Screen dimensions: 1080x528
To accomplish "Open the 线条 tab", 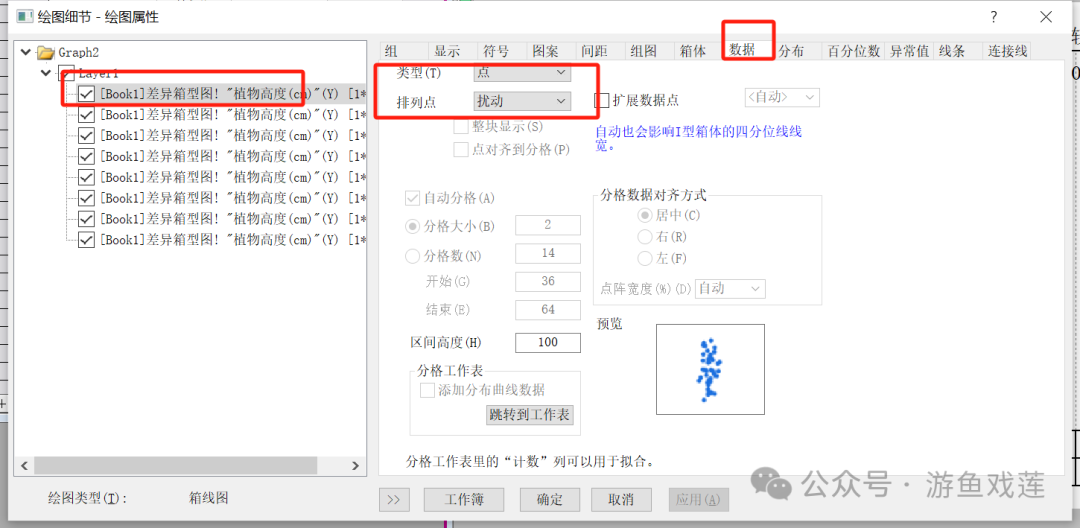I will [957, 50].
